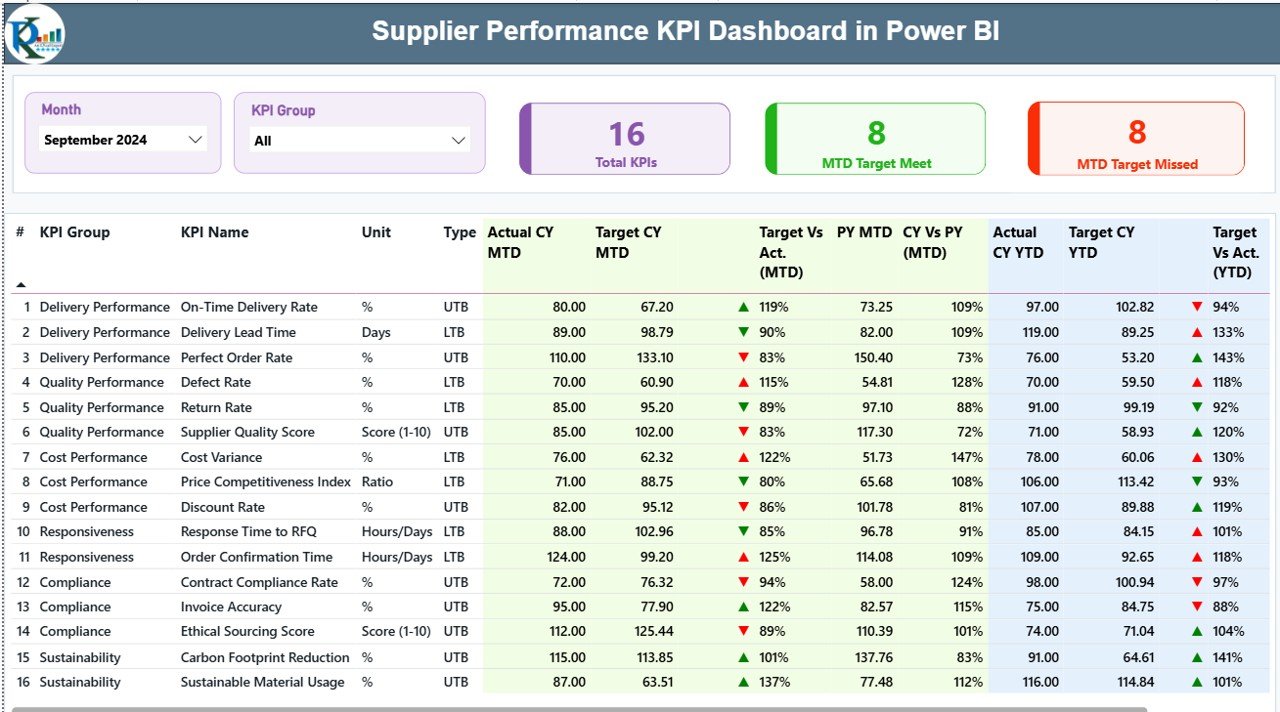This screenshot has height=712, width=1280.
Task: Click red MTD arrow for Ethical Sourcing Score
Action: coord(743,631)
